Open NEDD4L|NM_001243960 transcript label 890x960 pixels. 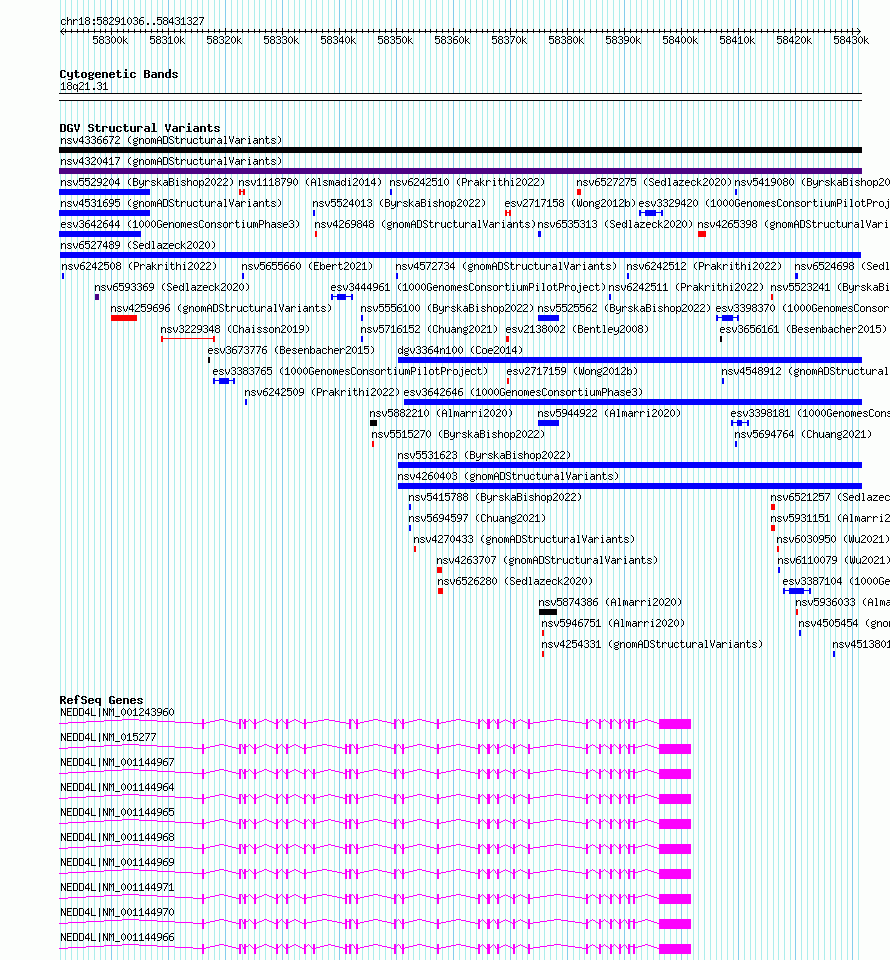[117, 713]
